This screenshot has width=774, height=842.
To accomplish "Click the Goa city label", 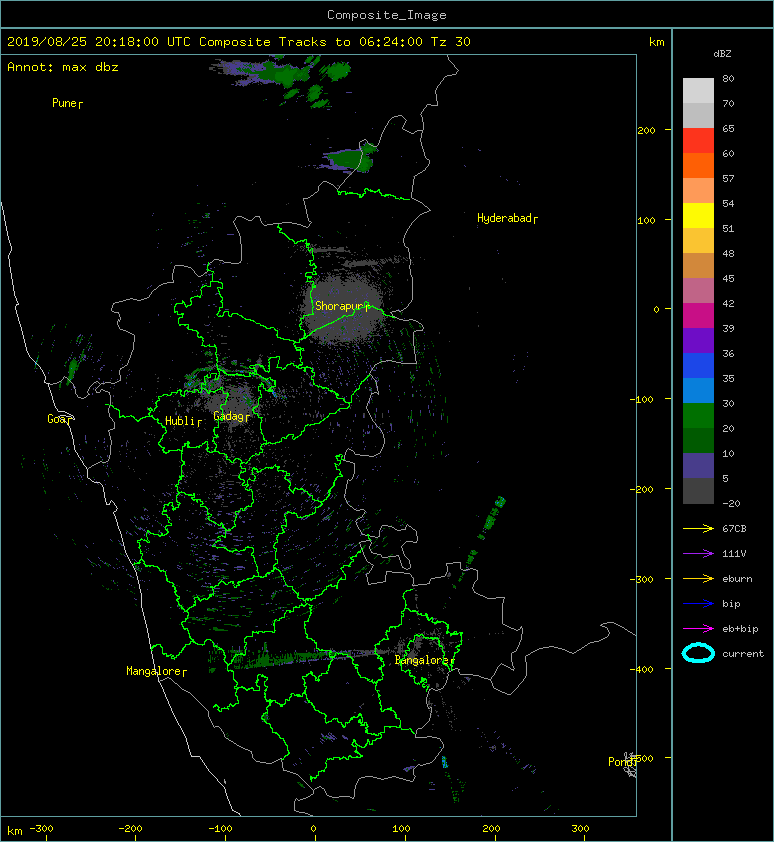I will point(57,419).
